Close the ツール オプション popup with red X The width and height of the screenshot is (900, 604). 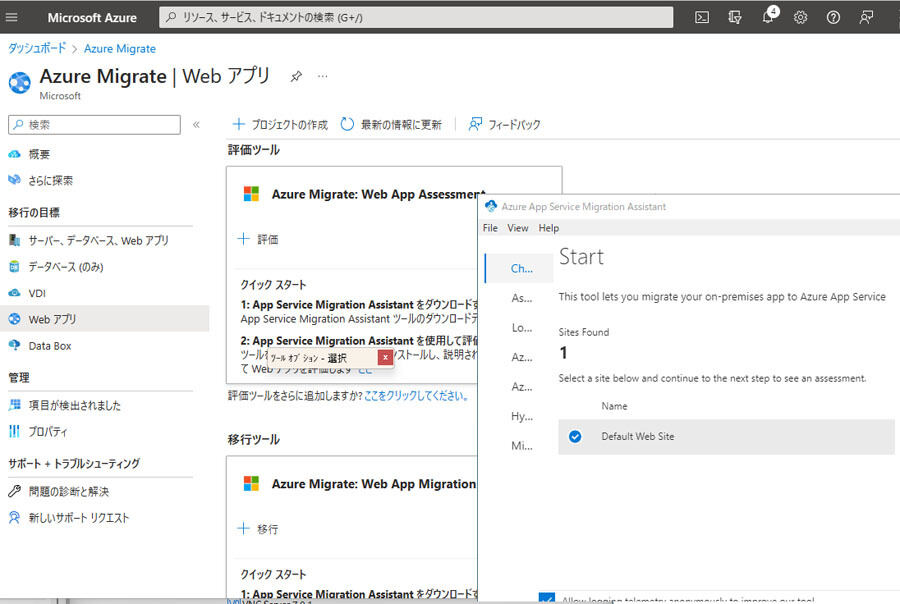pos(385,357)
